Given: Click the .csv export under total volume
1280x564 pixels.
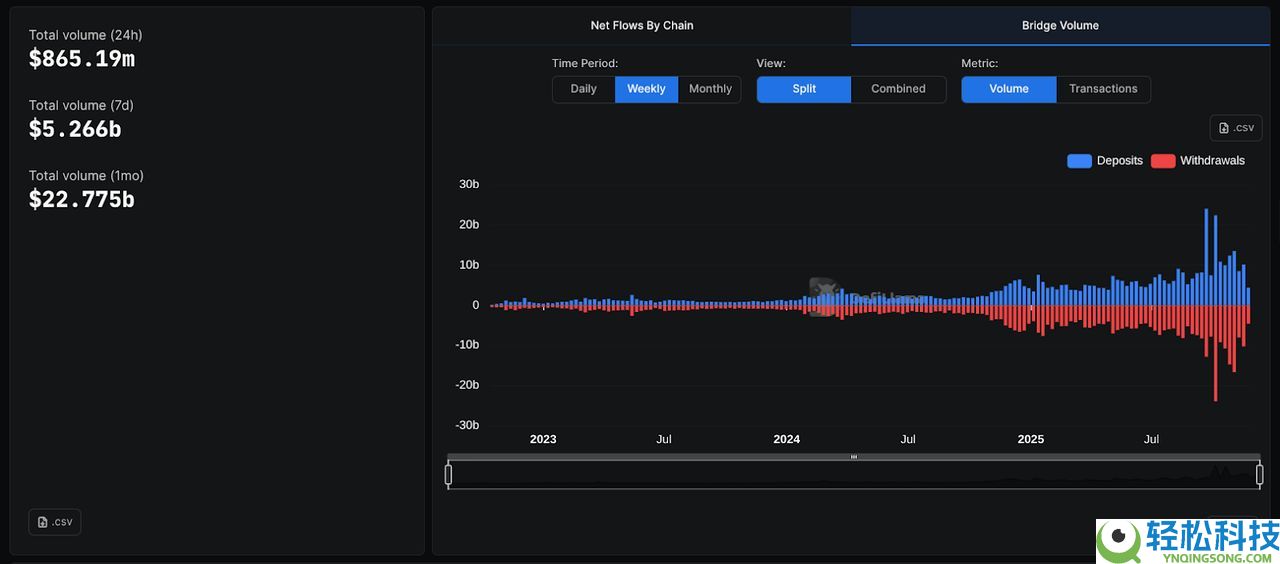Looking at the screenshot, I should [55, 522].
